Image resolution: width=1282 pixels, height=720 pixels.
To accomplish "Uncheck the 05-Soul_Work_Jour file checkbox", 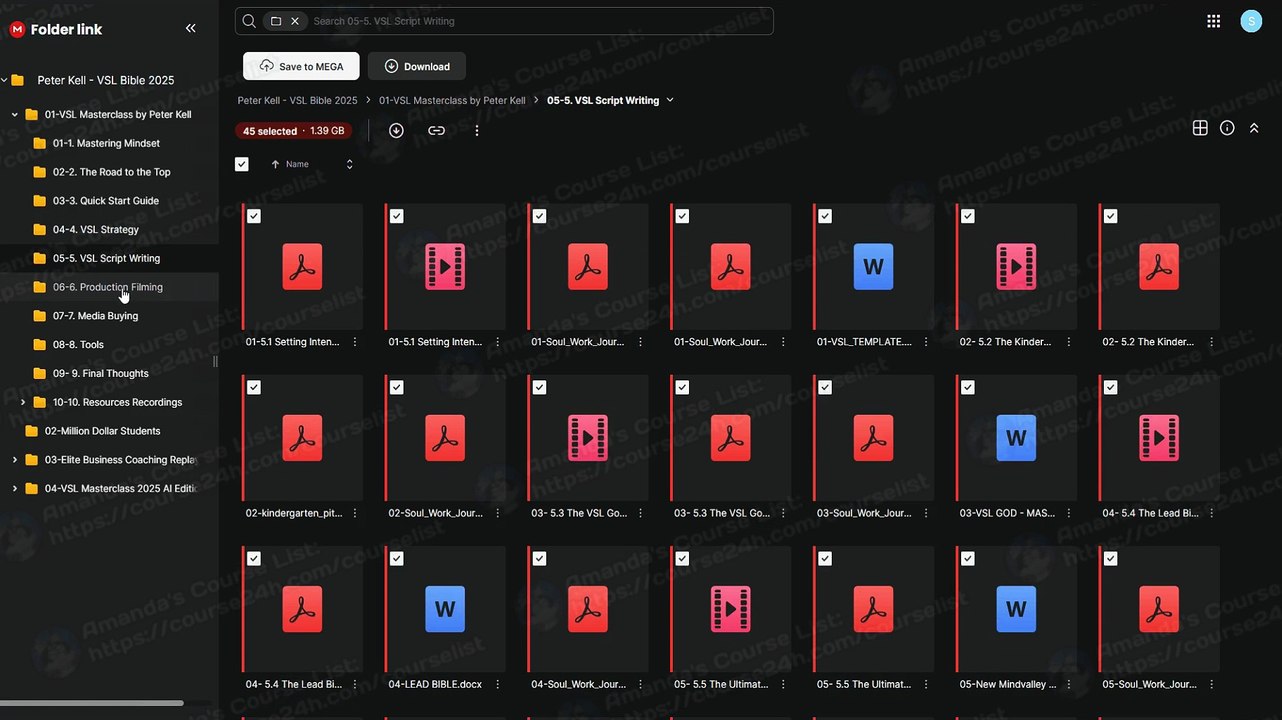I will tap(1111, 559).
